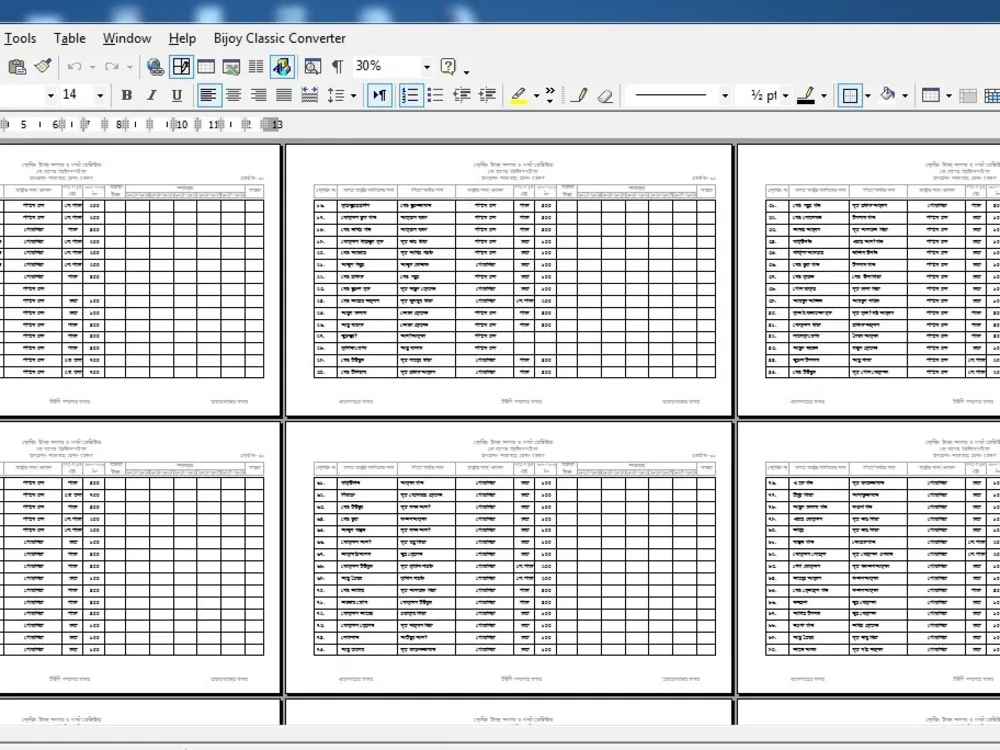Expand the Undo history dropdown
Image resolution: width=1000 pixels, height=750 pixels.
[92, 67]
